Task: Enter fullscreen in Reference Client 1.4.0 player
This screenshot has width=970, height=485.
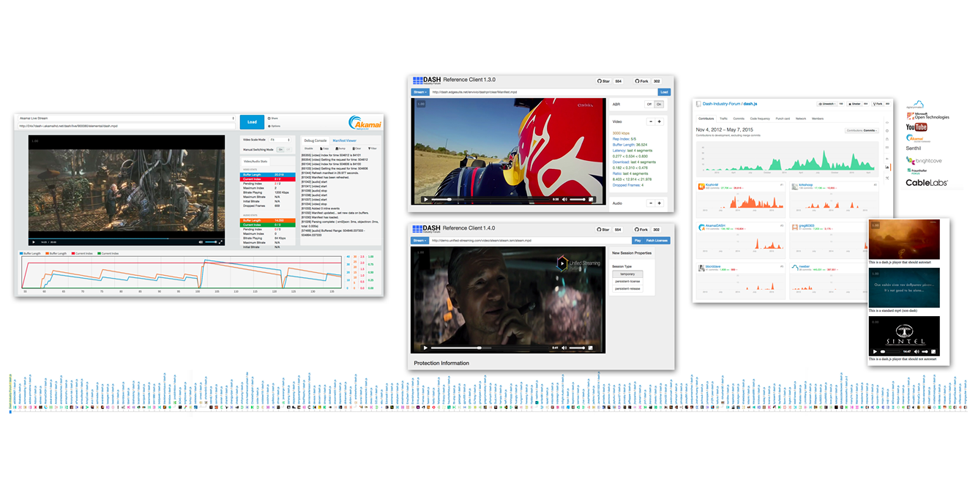Action: [x=591, y=348]
